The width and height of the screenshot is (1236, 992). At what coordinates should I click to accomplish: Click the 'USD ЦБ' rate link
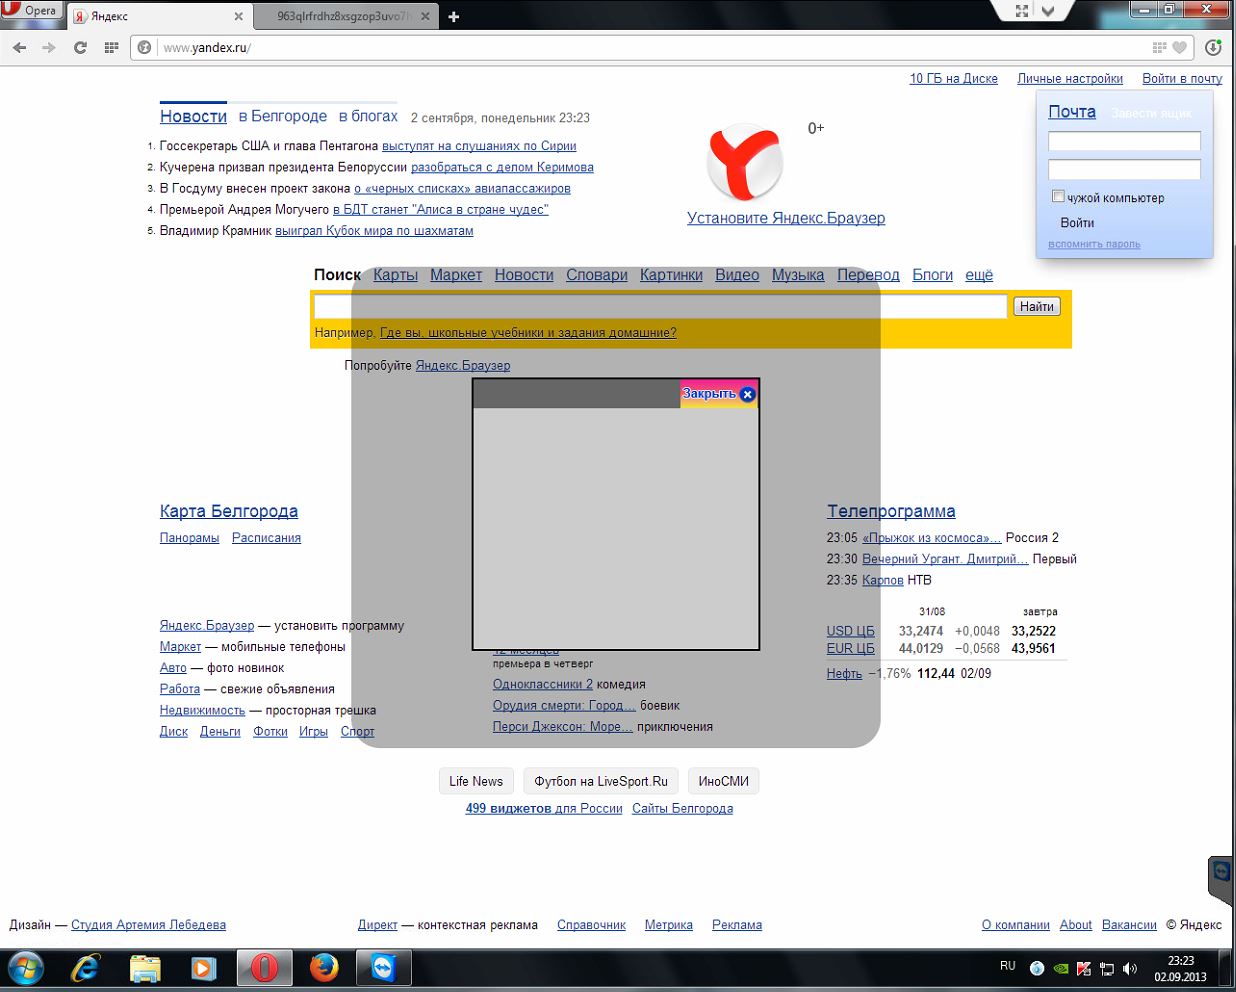point(850,631)
